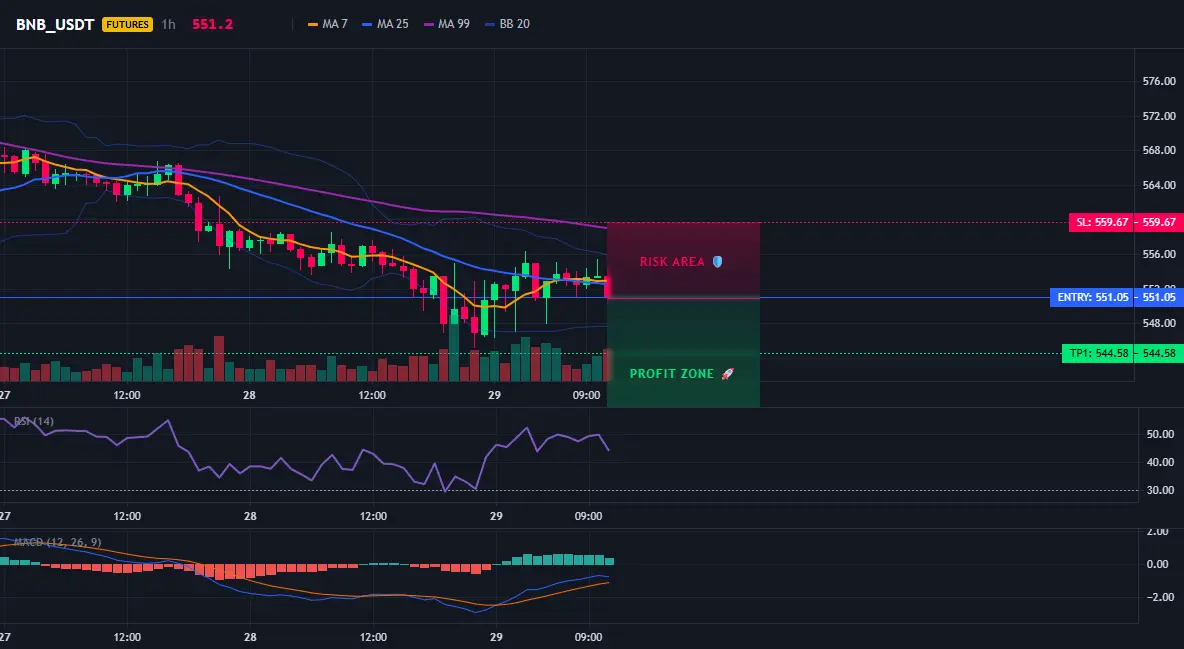
Task: Click 50.00 on the RSI axis
Action: pos(1160,434)
